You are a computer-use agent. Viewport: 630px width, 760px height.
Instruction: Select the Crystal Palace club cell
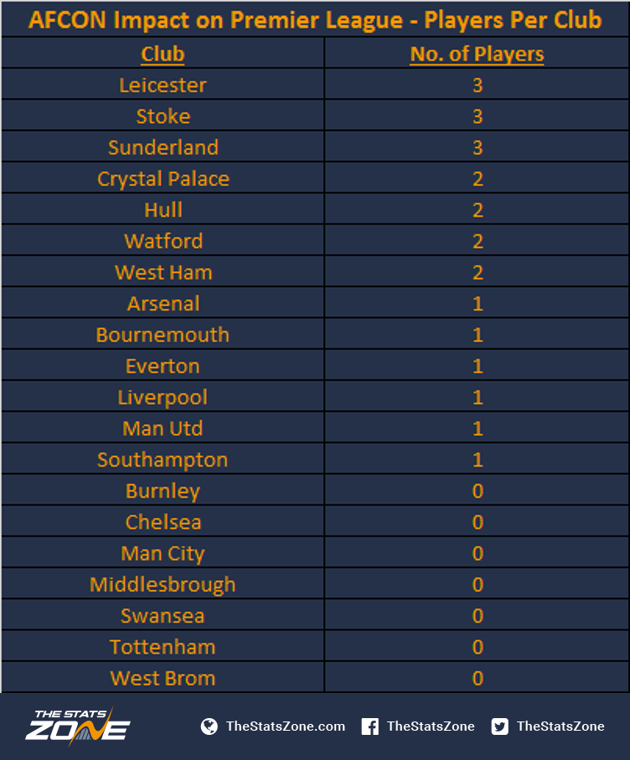(x=163, y=178)
